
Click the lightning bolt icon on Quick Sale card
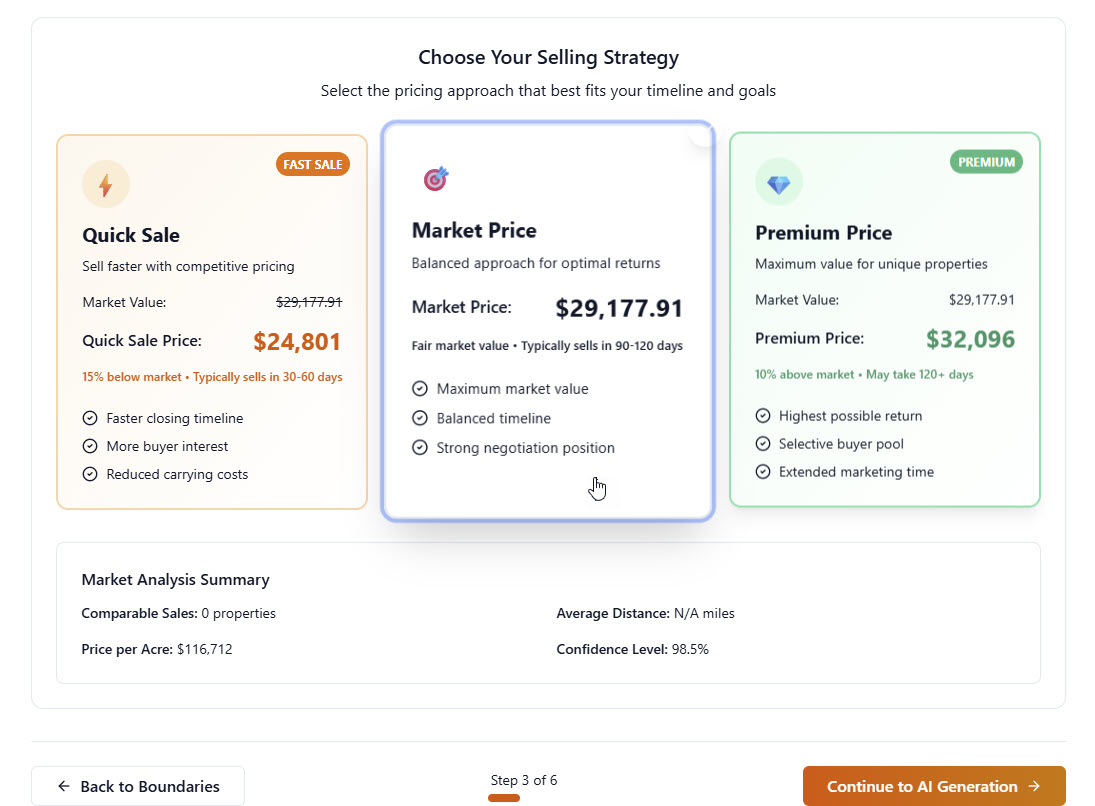pyautogui.click(x=105, y=184)
